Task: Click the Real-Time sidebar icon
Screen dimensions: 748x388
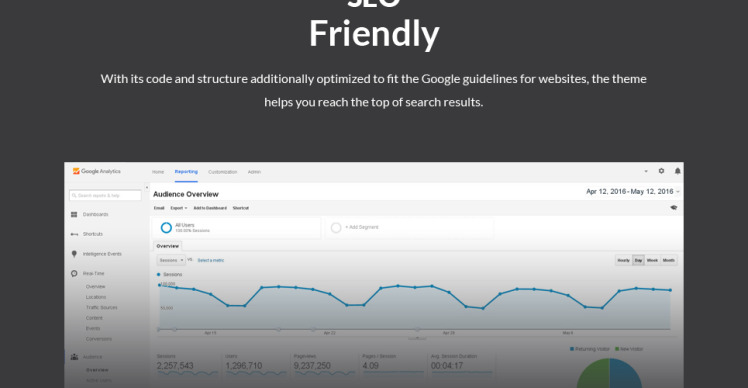Action: tap(74, 273)
